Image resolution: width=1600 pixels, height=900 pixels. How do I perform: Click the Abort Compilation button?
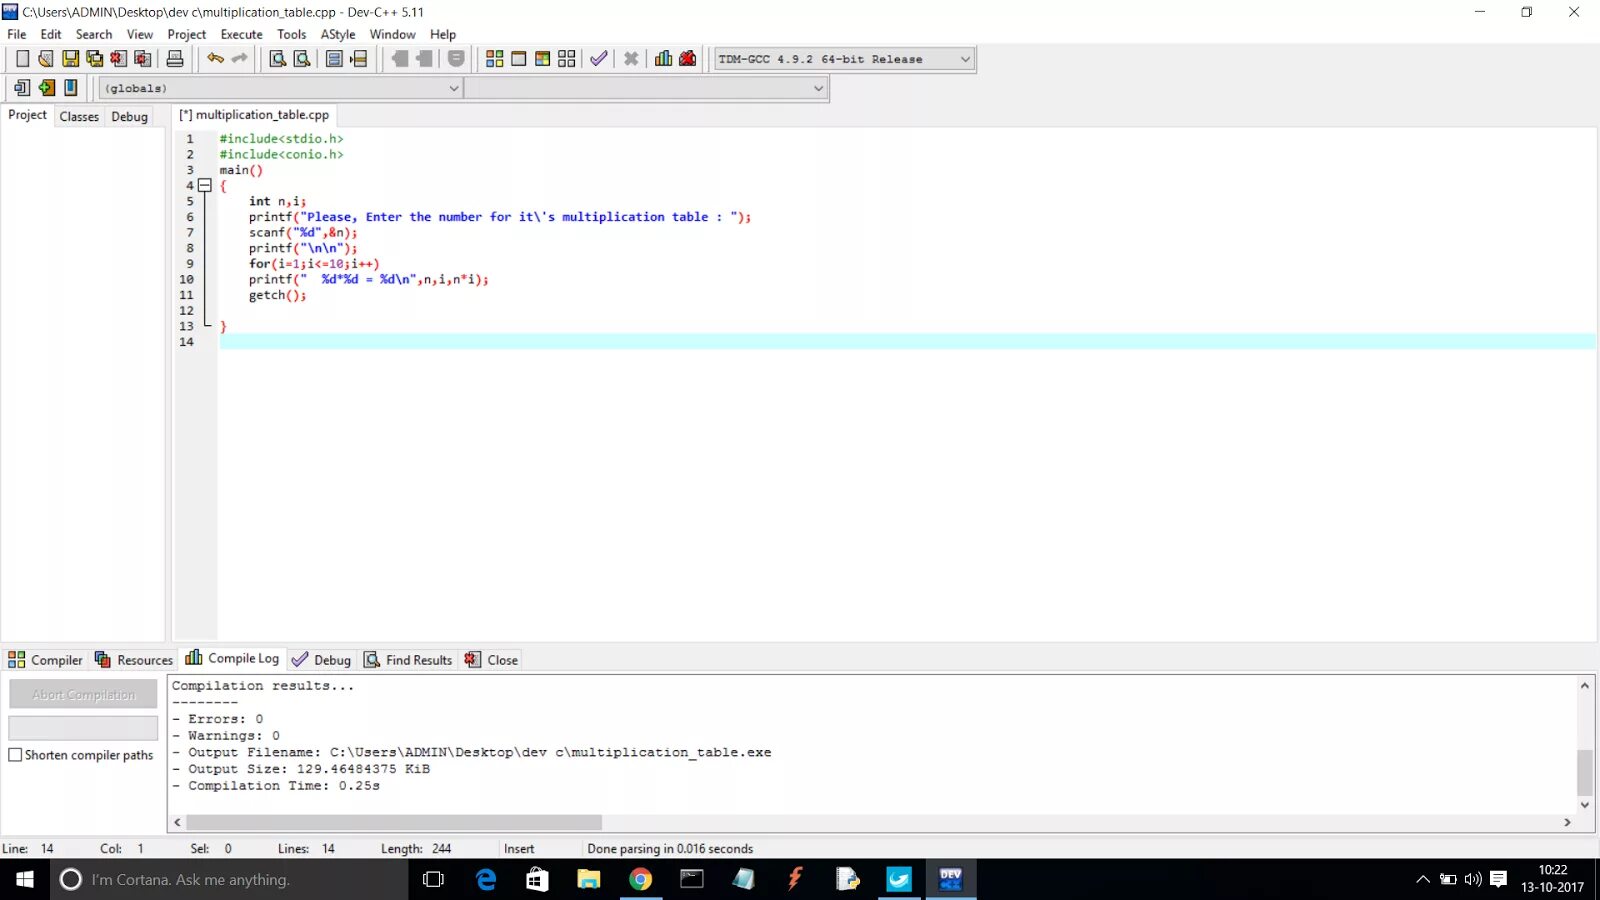click(83, 694)
